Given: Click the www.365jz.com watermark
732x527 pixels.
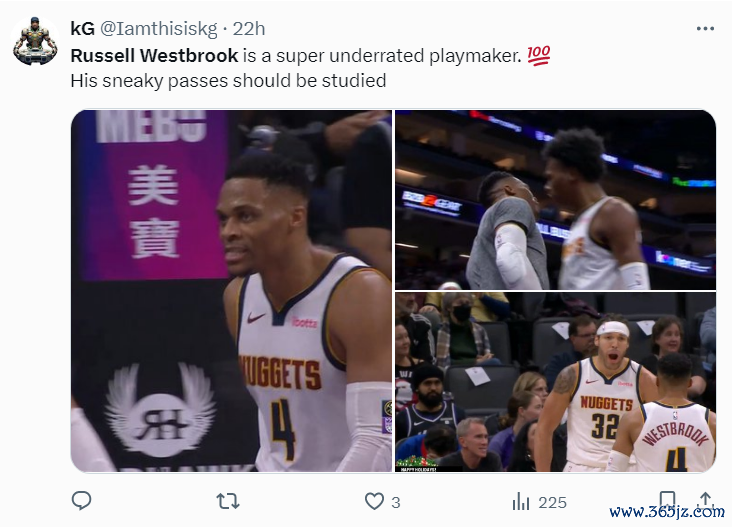Looking at the screenshot, I should [x=667, y=512].
